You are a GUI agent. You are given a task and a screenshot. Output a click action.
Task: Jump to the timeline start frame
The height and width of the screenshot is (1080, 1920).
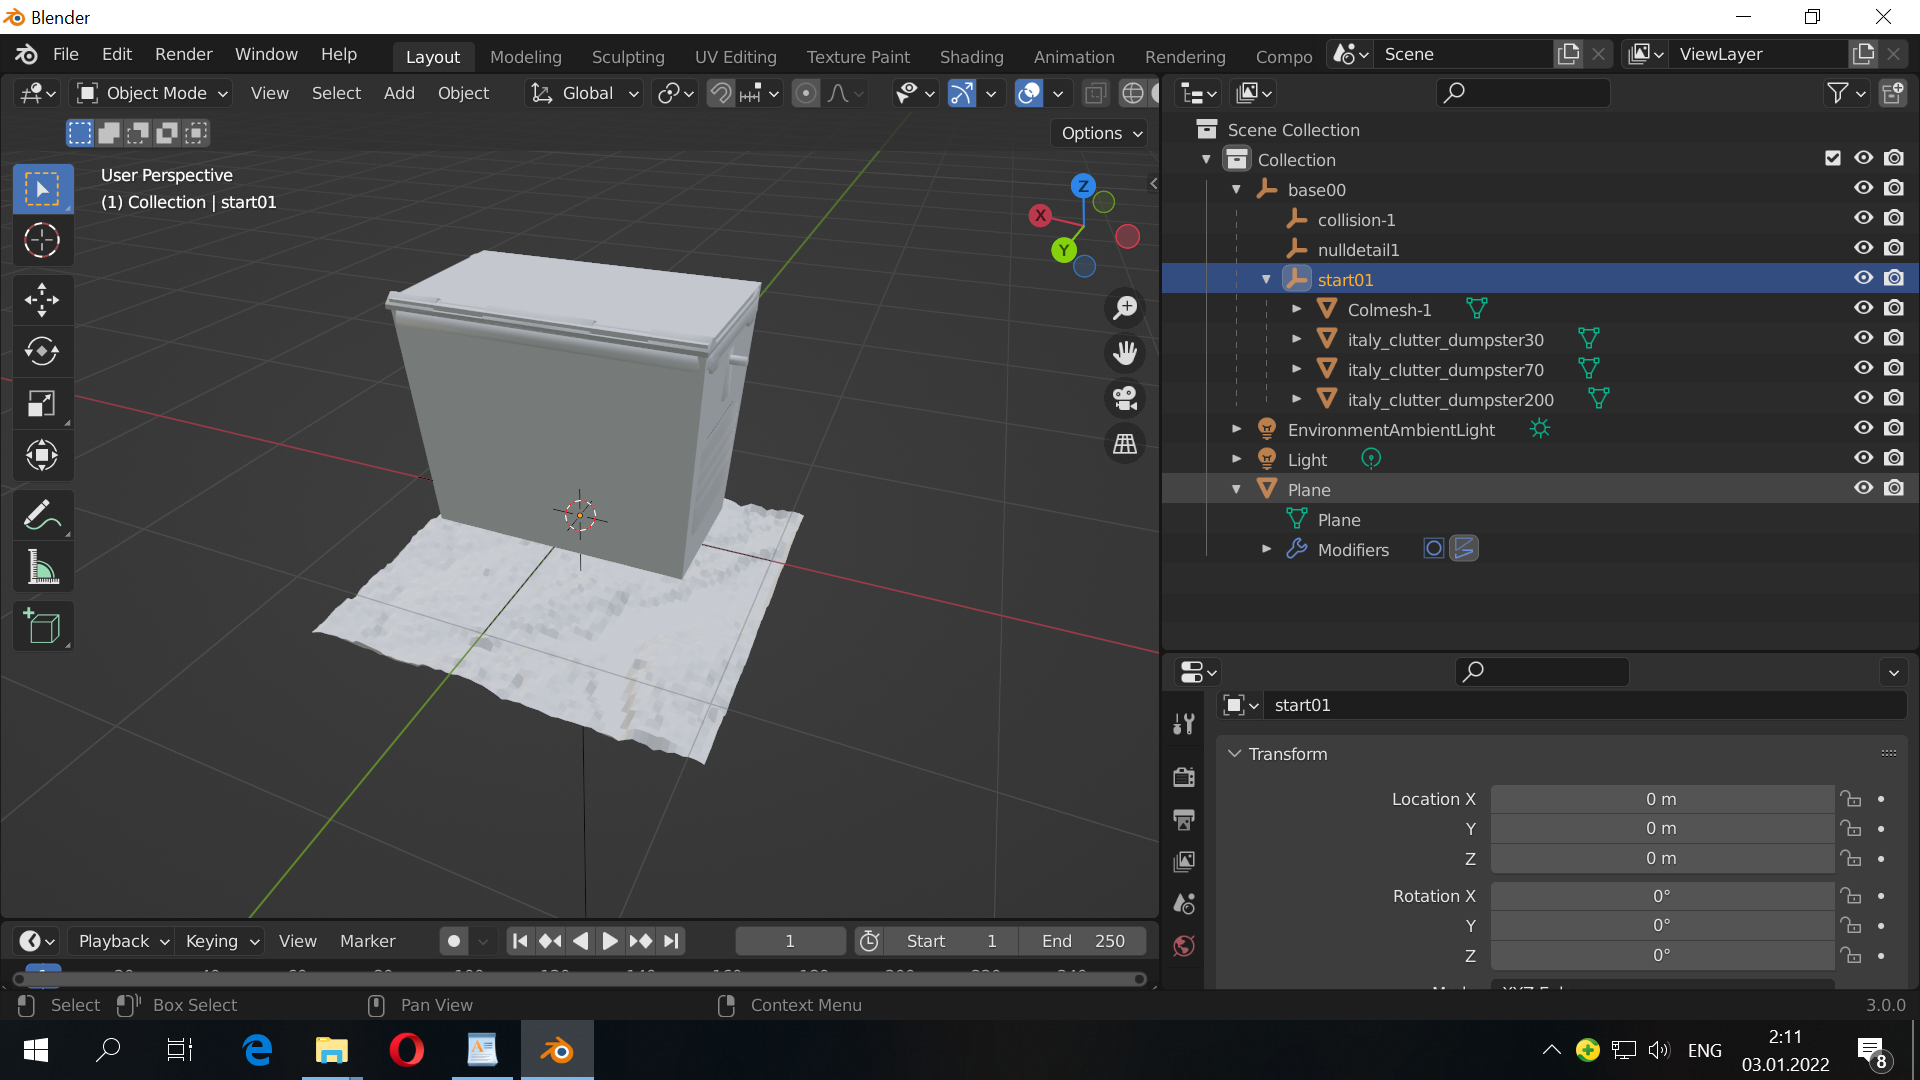(520, 941)
